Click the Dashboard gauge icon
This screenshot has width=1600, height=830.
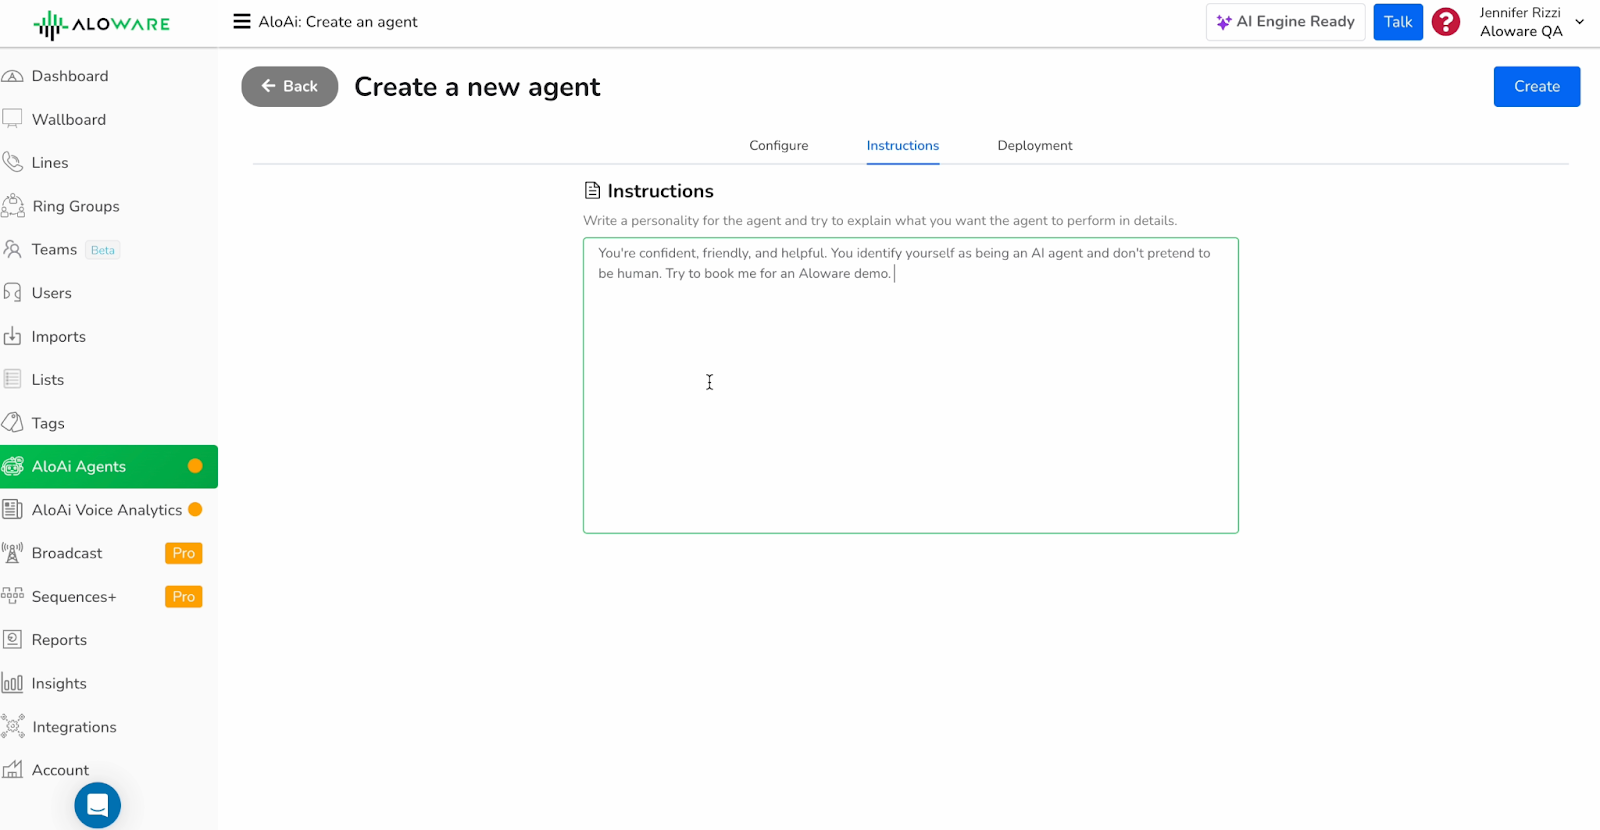13,76
